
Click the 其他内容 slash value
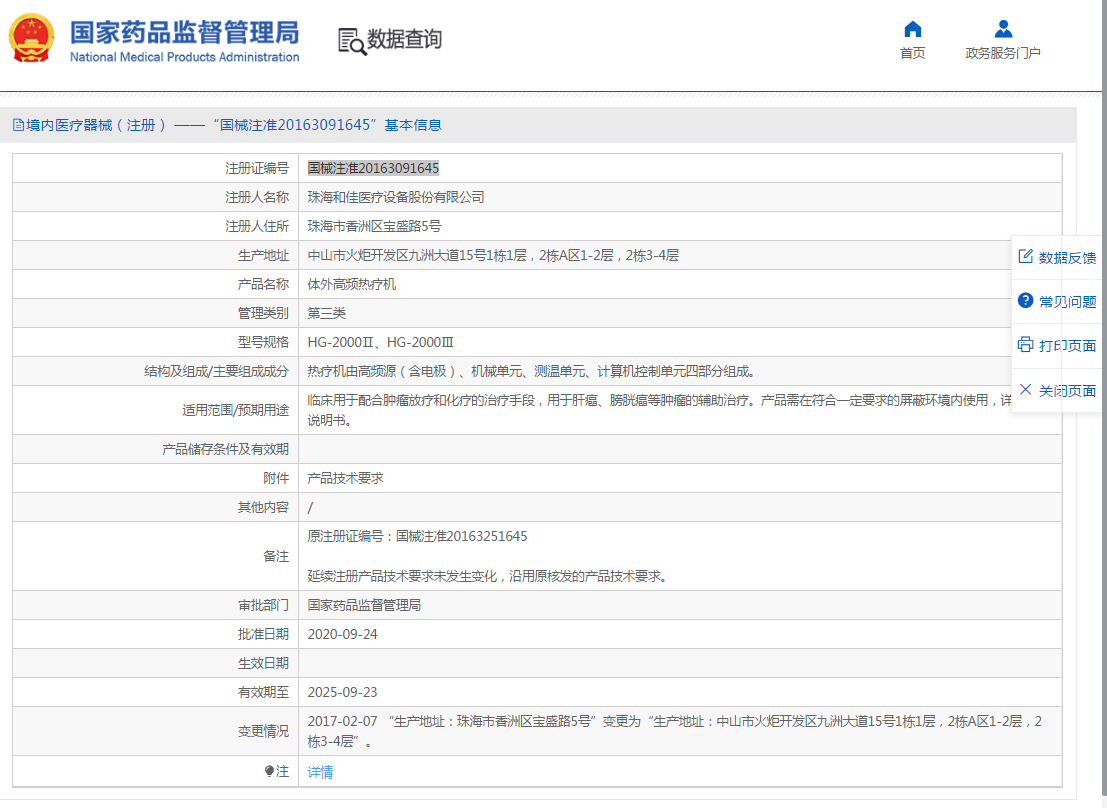click(310, 507)
